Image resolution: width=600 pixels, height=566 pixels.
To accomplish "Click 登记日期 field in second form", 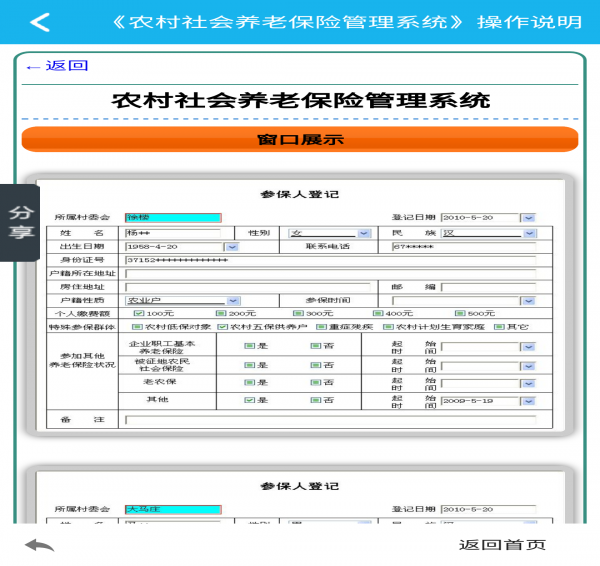I will click(x=488, y=509).
